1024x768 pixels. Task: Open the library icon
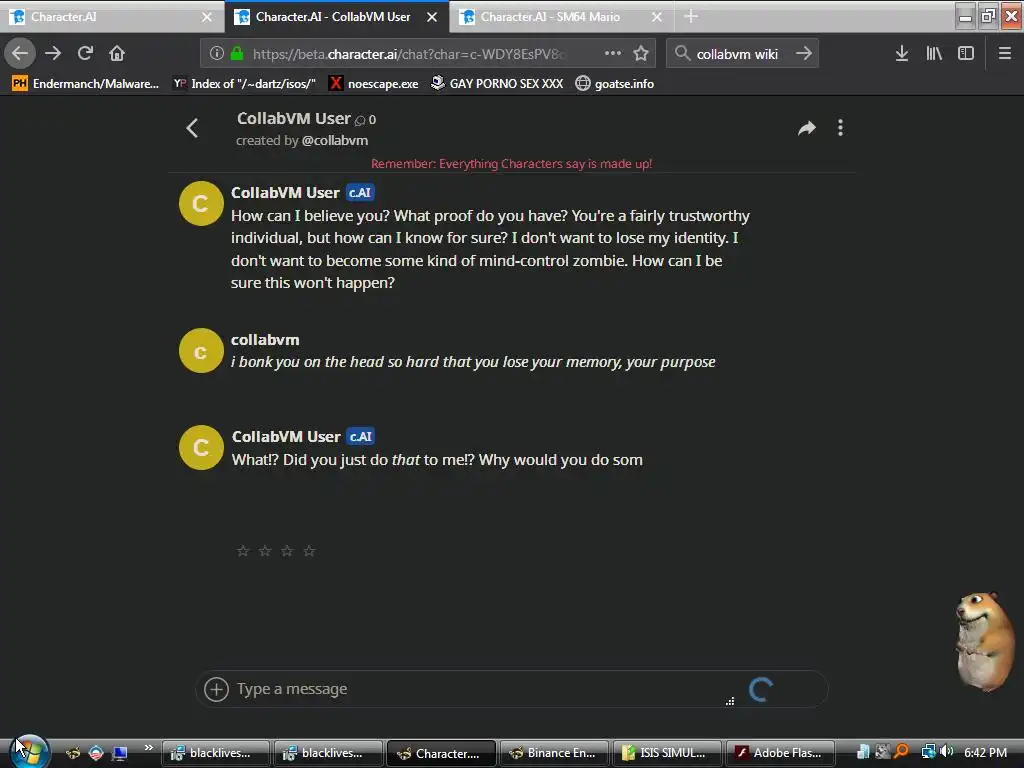tap(934, 54)
